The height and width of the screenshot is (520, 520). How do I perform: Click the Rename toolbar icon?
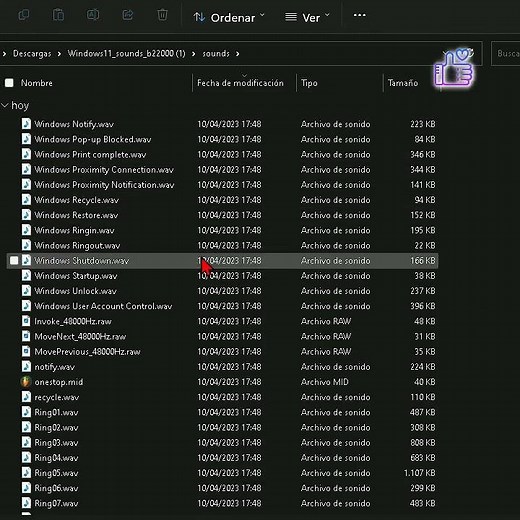[x=93, y=15]
